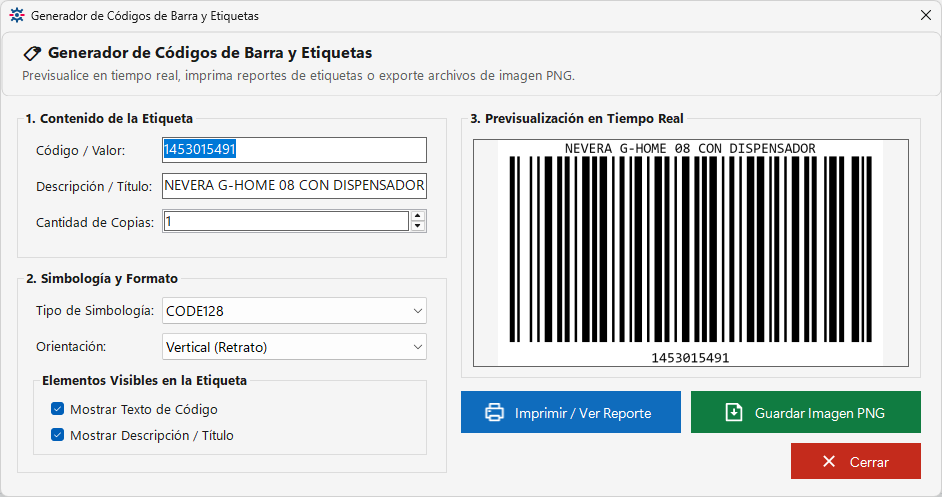Click the 'Orientación:' label
The height and width of the screenshot is (497, 942).
71,347
